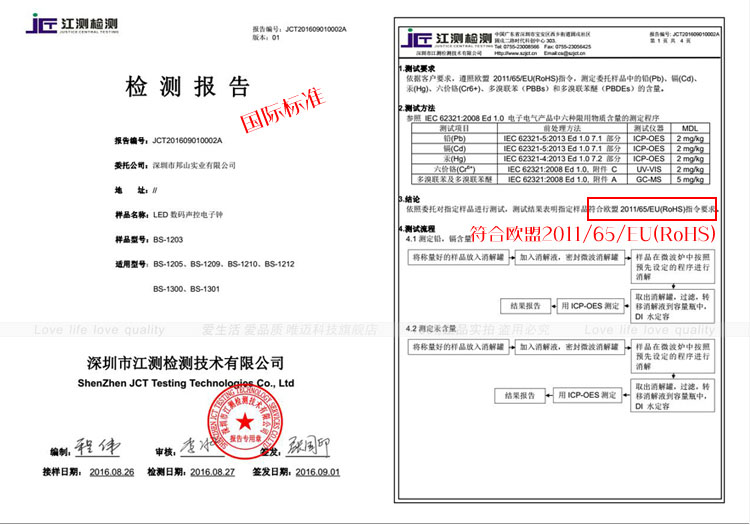The image size is (750, 525).
Task: Select the 版本: 01 line at the cover top
Action: pos(266,37)
